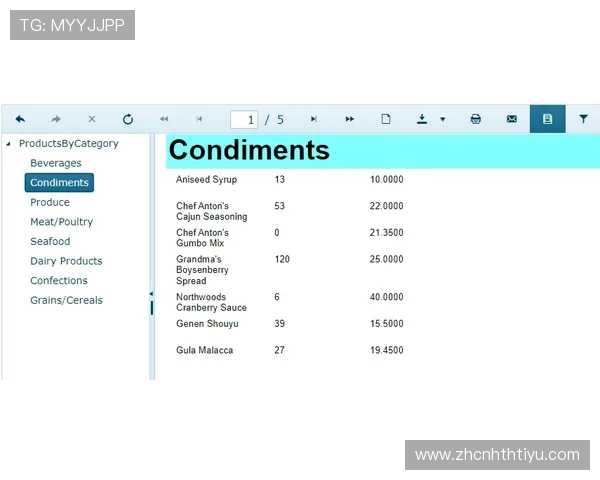Viewport: 600px width, 480px height.
Task: Jump to the last page
Action: pos(349,119)
